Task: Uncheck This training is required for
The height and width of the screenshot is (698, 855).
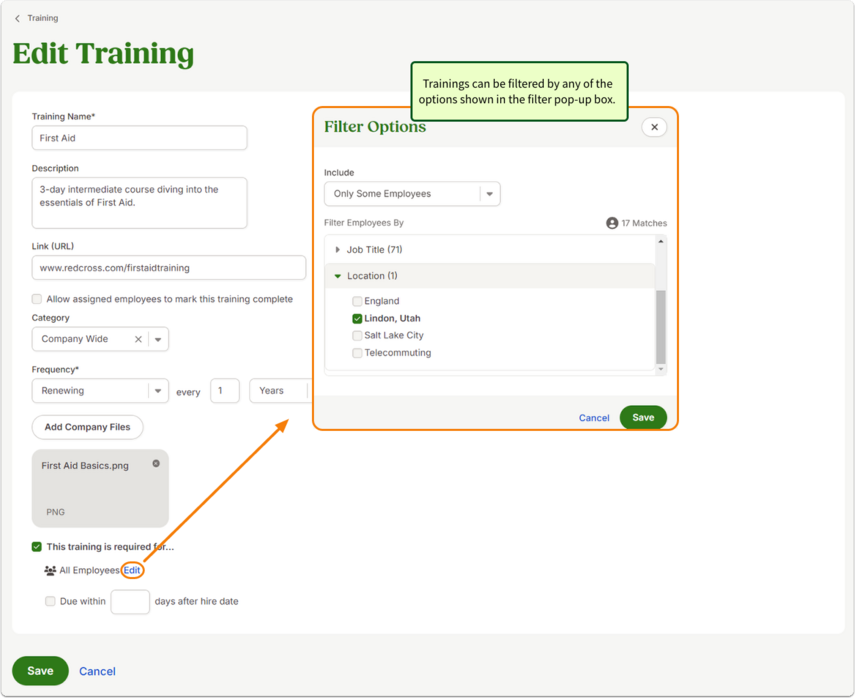Action: (37, 546)
